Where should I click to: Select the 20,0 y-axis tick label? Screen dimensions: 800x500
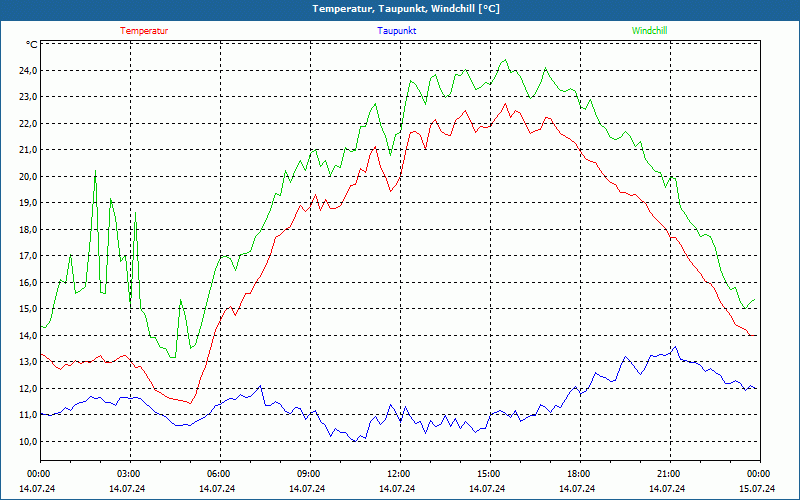point(27,177)
